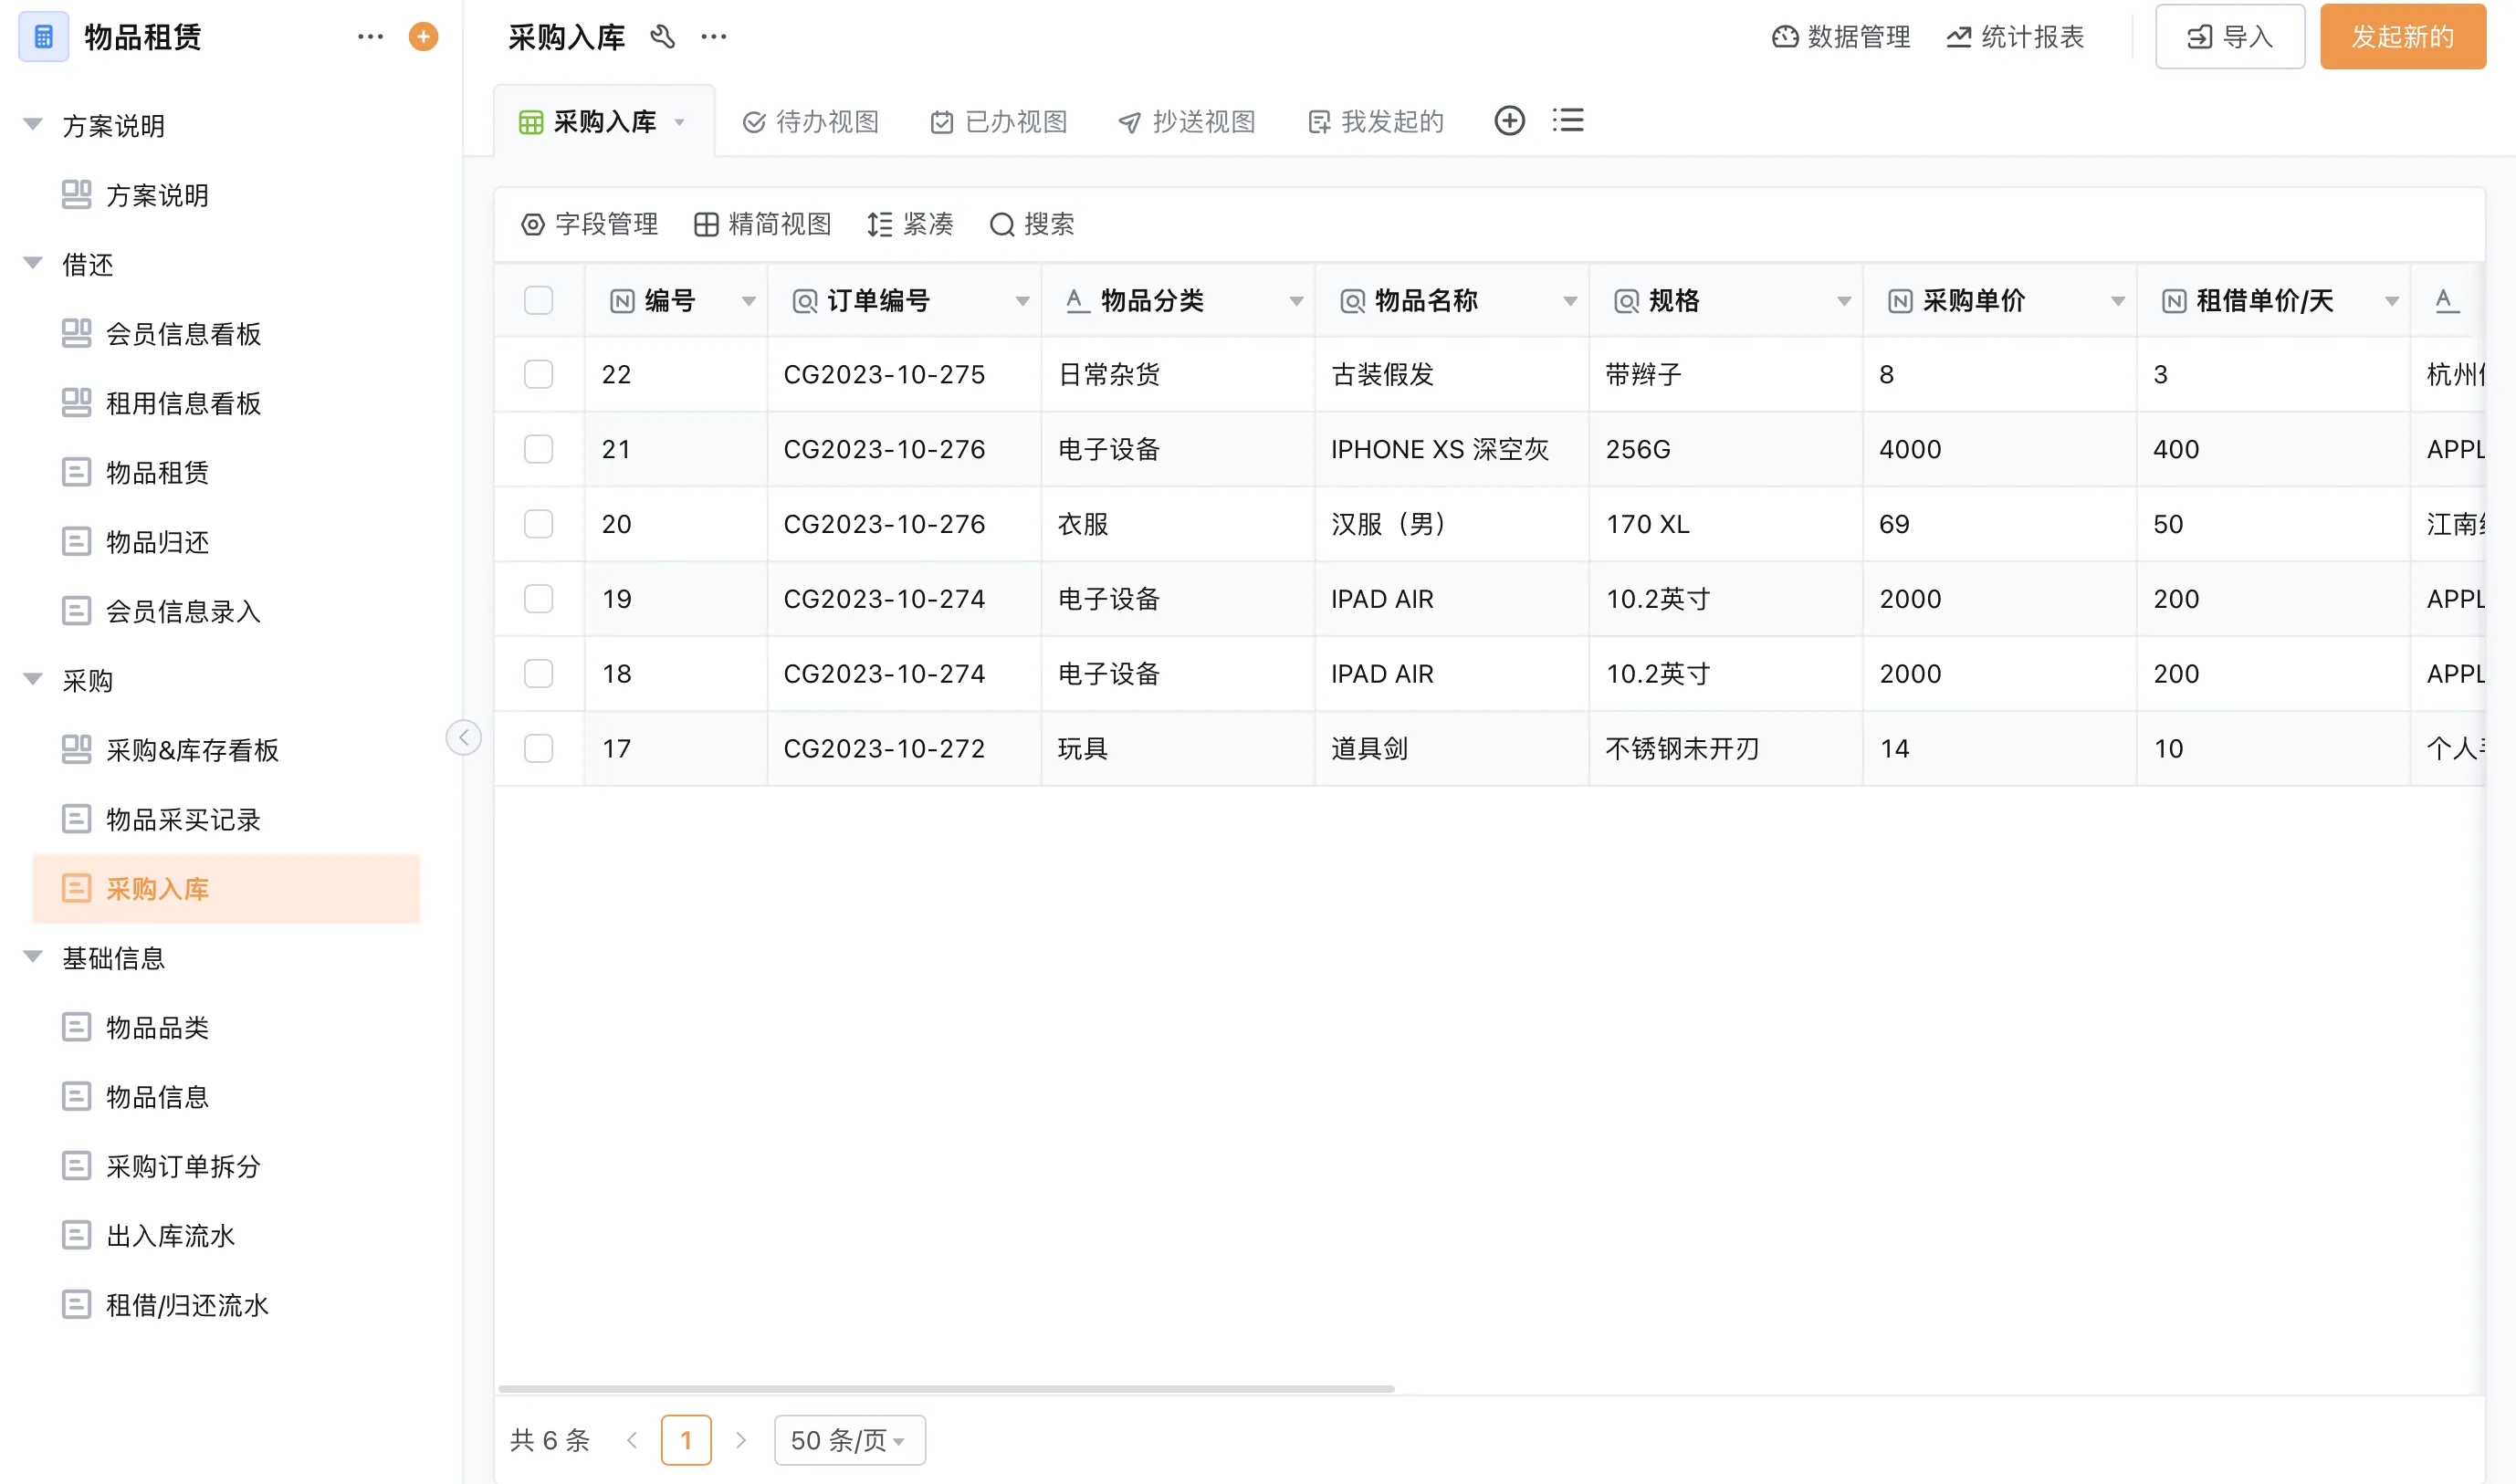Toggle the select-all header checkbox
This screenshot has width=2516, height=1484.
point(538,300)
